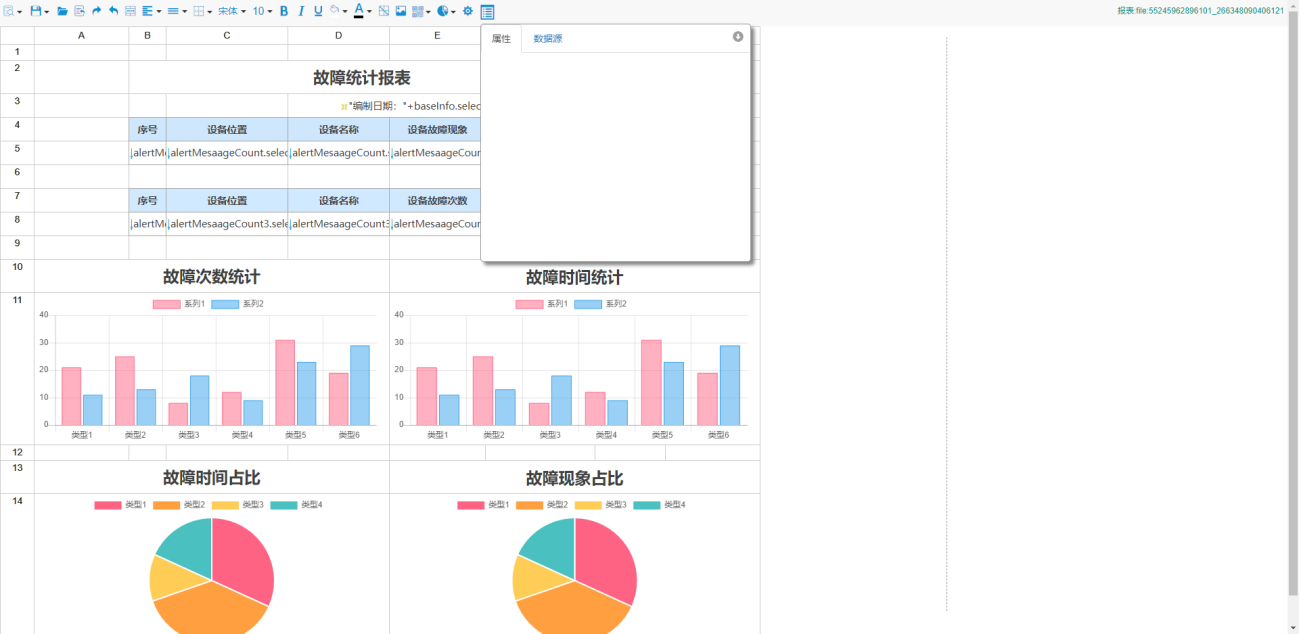Open the 宋体 font family dropdown

click(232, 11)
